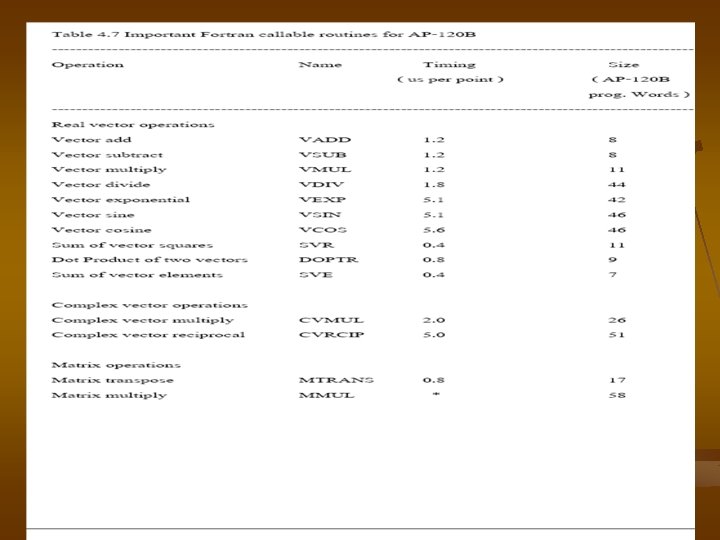The height and width of the screenshot is (540, 720).
Task: Click the 'Vector exponential' row label
Action: [x=121, y=200]
